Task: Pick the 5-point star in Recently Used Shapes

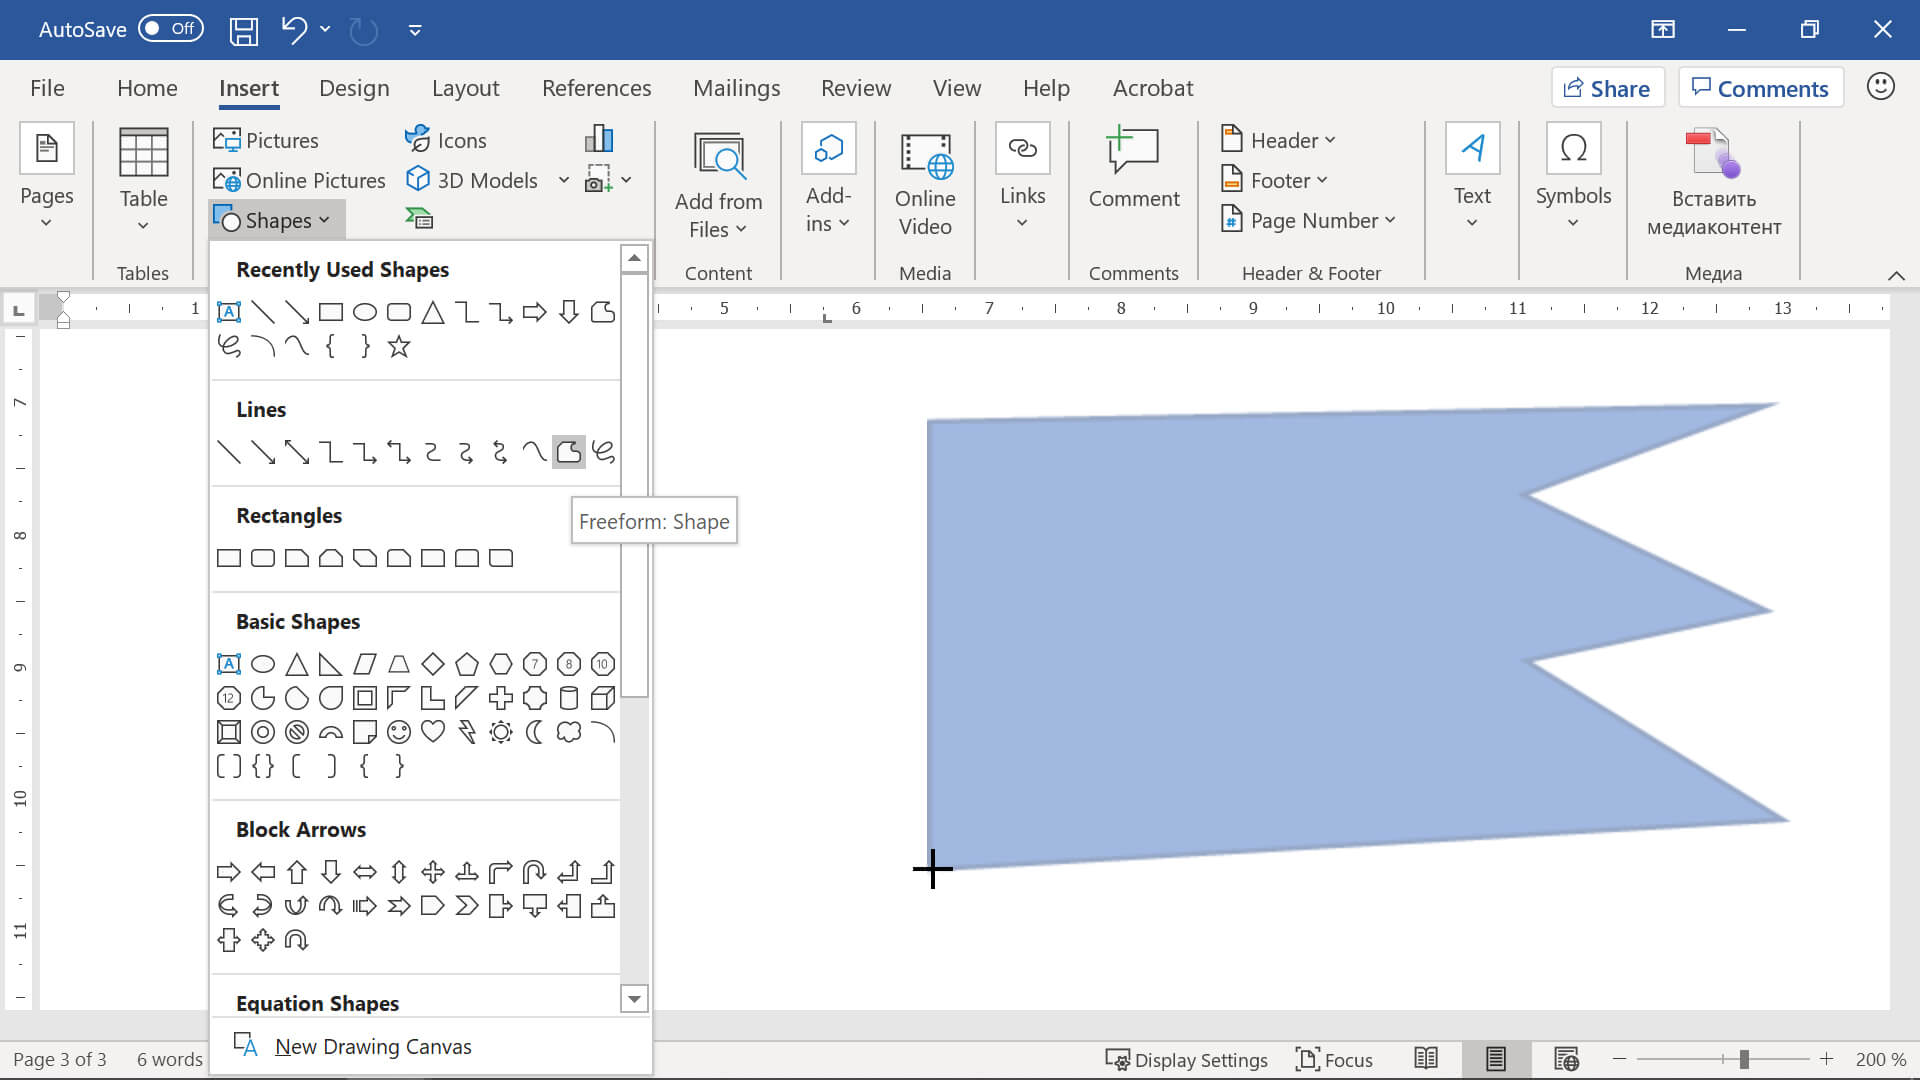Action: click(x=399, y=347)
